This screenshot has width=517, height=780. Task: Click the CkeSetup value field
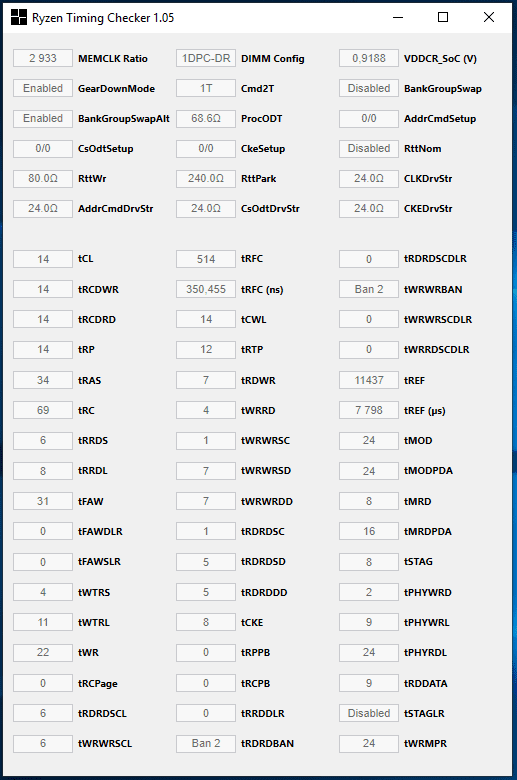[206, 148]
